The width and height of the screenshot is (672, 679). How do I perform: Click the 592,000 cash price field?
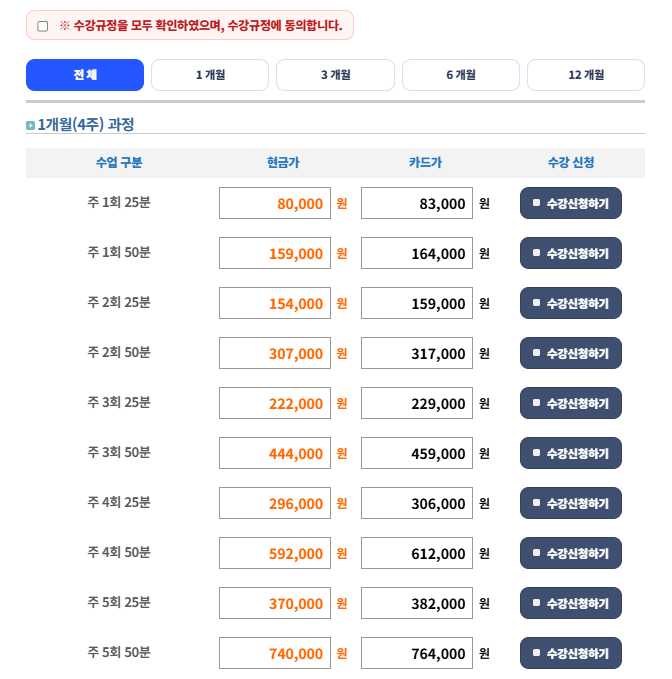pyautogui.click(x=275, y=553)
